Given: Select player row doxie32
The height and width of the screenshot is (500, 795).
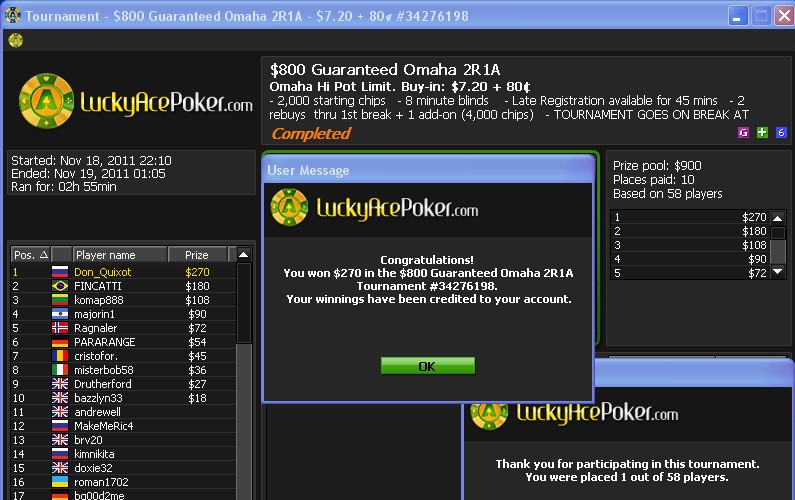Looking at the screenshot, I should (x=123, y=468).
